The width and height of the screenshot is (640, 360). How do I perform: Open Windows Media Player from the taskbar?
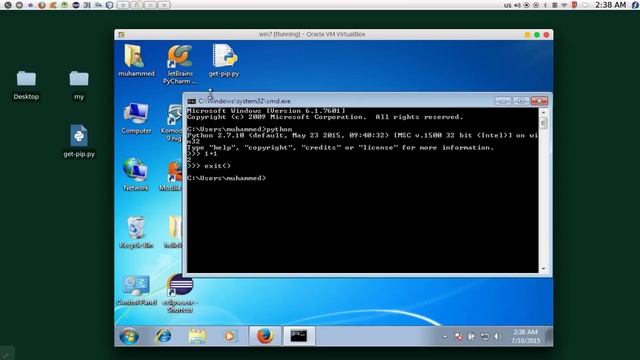click(230, 336)
